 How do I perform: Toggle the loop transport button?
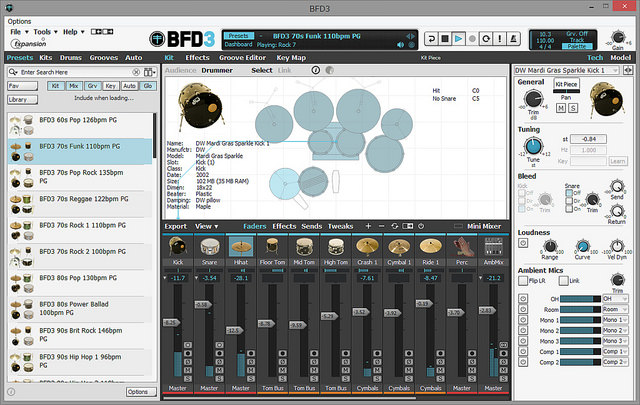[486, 39]
